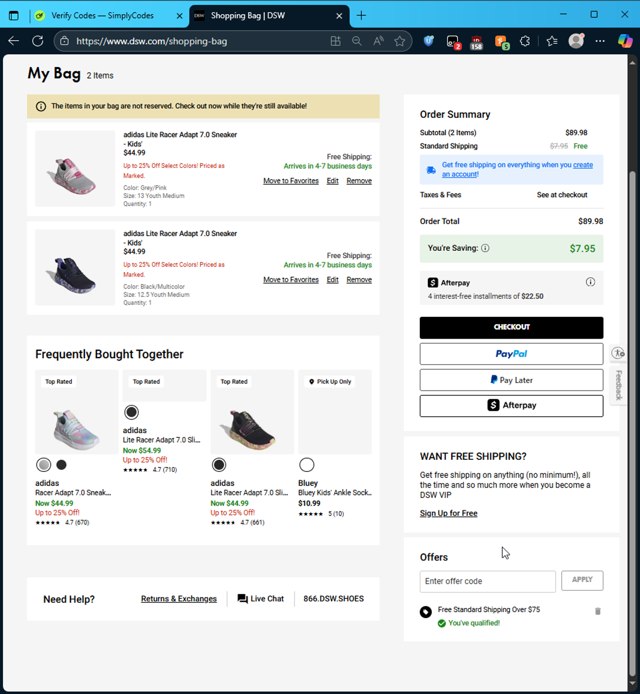The width and height of the screenshot is (640, 694).
Task: Remove the Free Standard Shipping offer trash icon
Action: (x=598, y=611)
